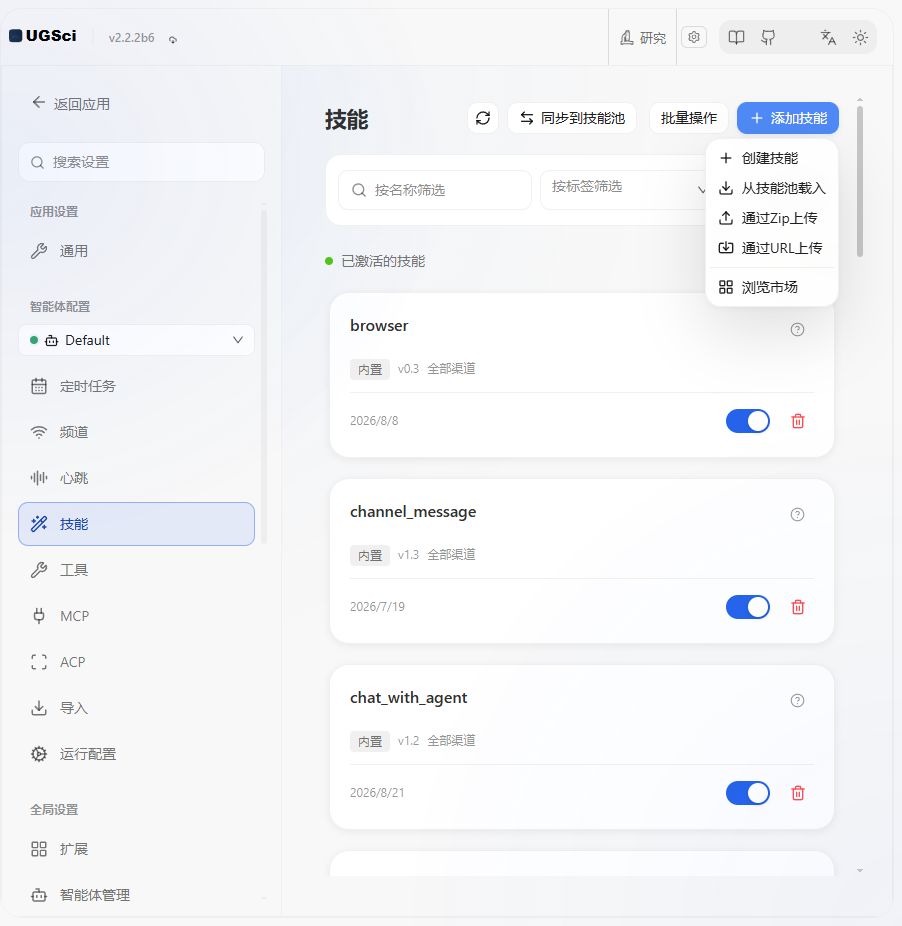Click date 2026/8/21 on chat_with_agent card
This screenshot has width=902, height=926.
pyautogui.click(x=377, y=793)
